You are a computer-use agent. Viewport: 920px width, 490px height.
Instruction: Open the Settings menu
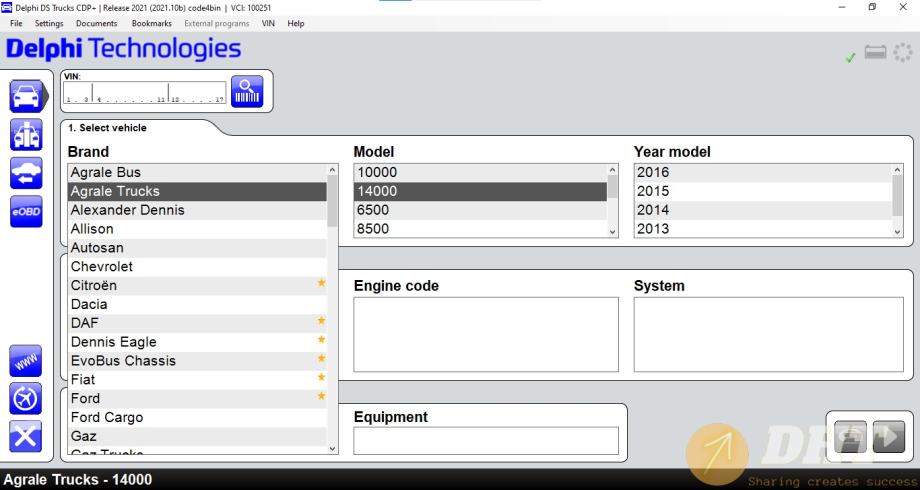pyautogui.click(x=49, y=23)
